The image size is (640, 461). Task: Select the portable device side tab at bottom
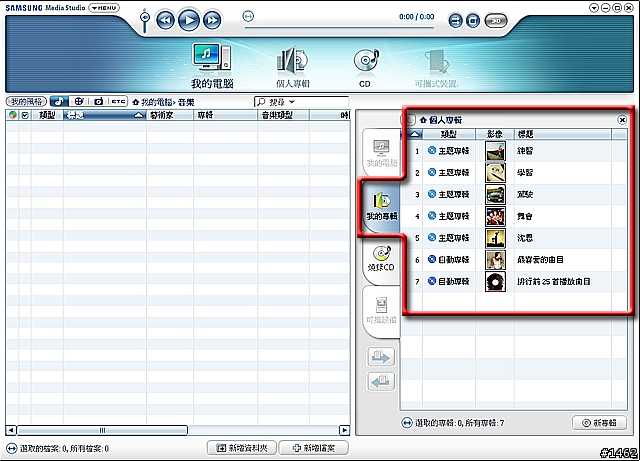coord(381,310)
